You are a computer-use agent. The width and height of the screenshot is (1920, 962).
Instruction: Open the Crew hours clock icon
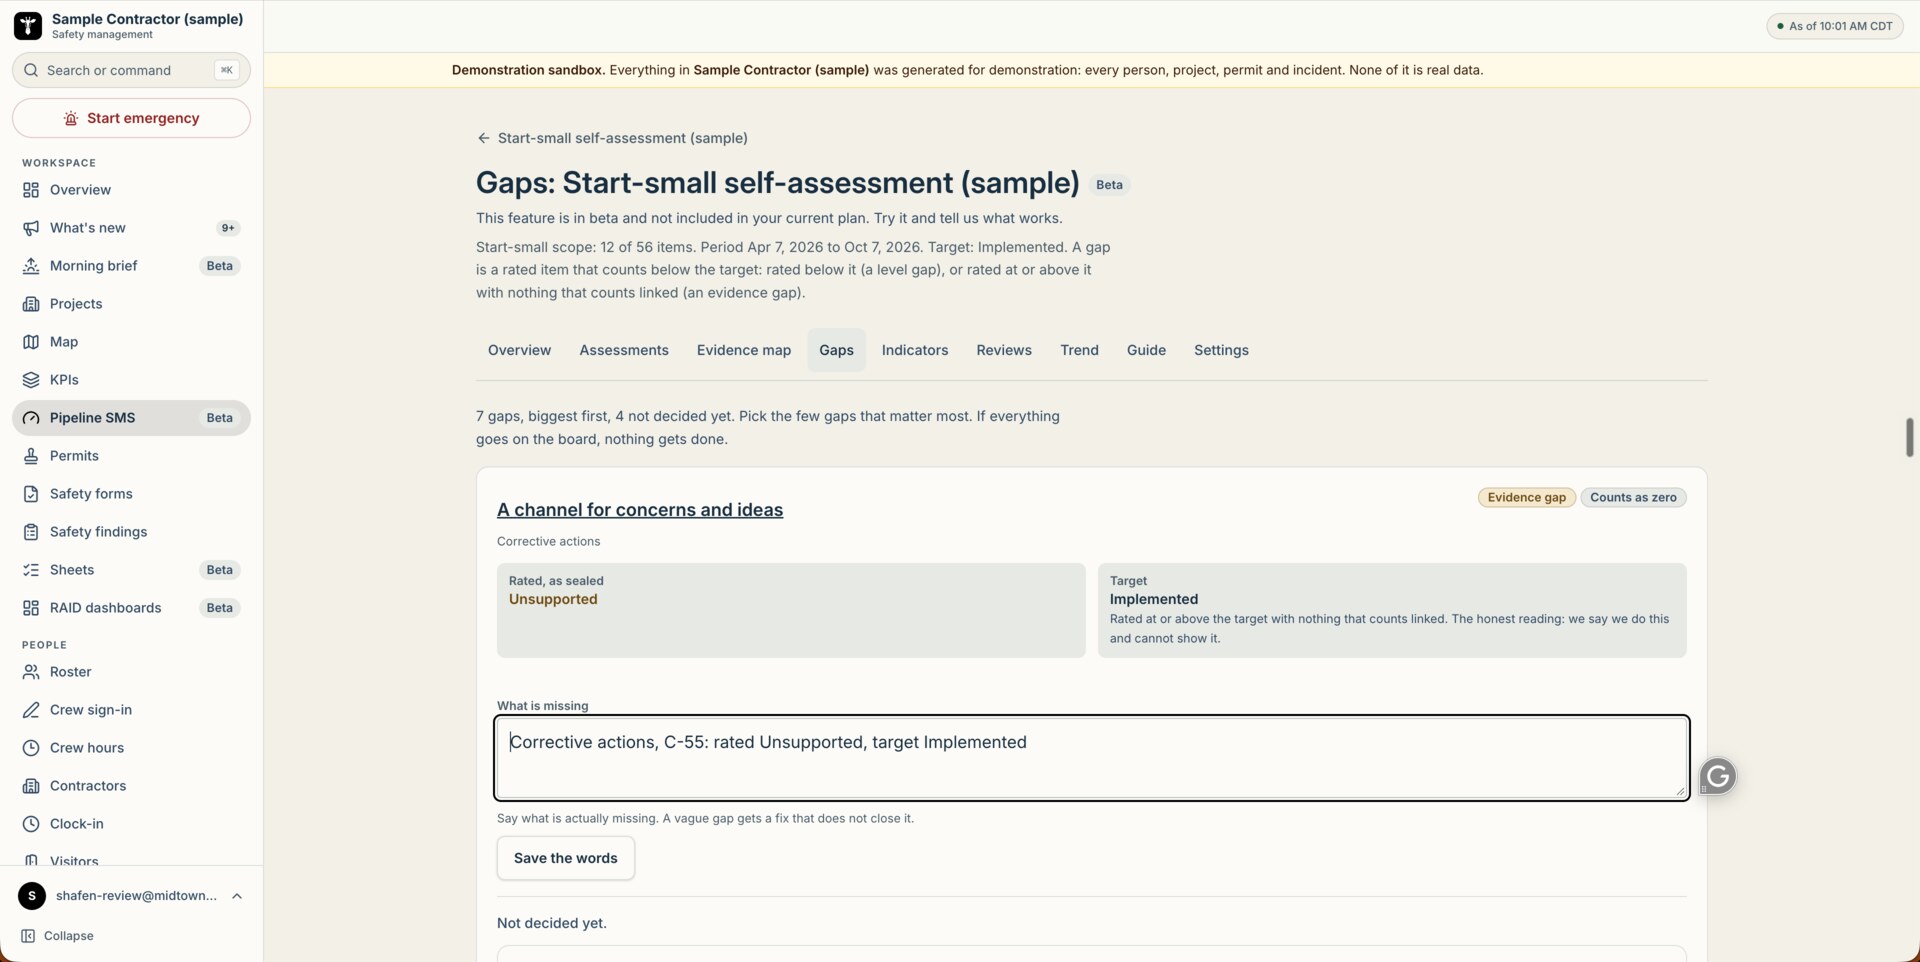point(31,748)
